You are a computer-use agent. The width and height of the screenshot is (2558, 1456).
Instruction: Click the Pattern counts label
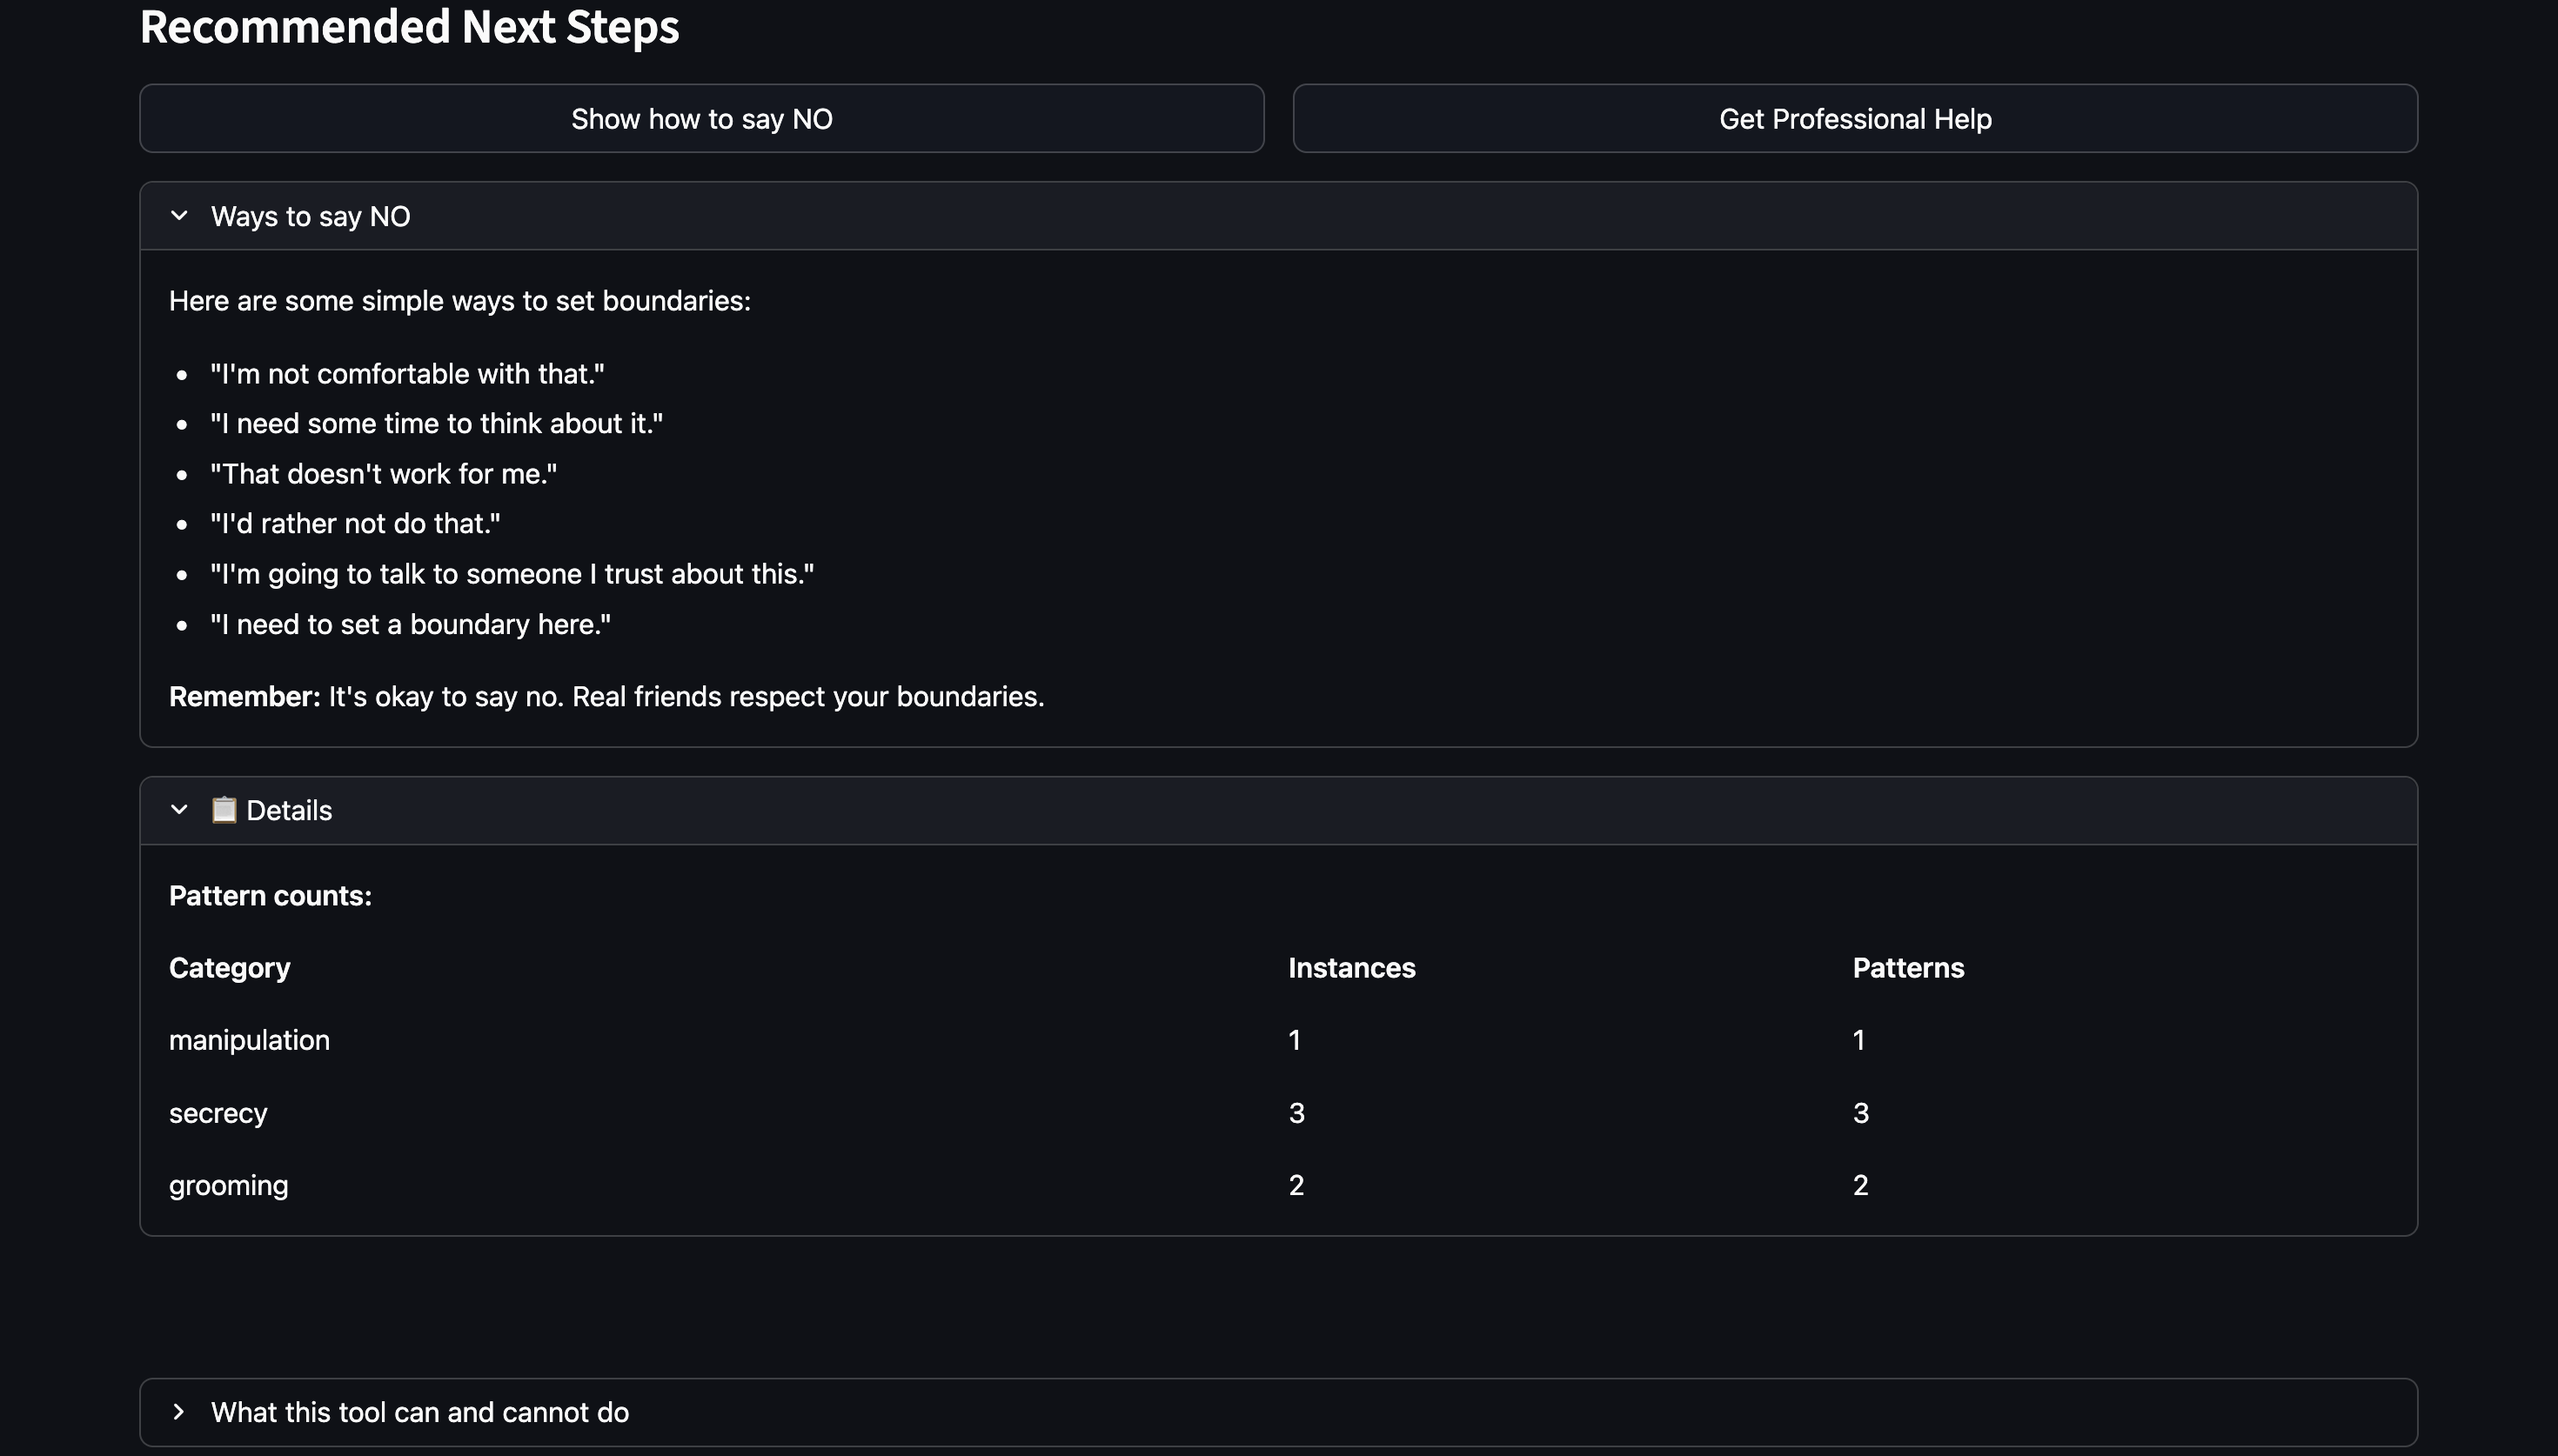[x=270, y=896]
